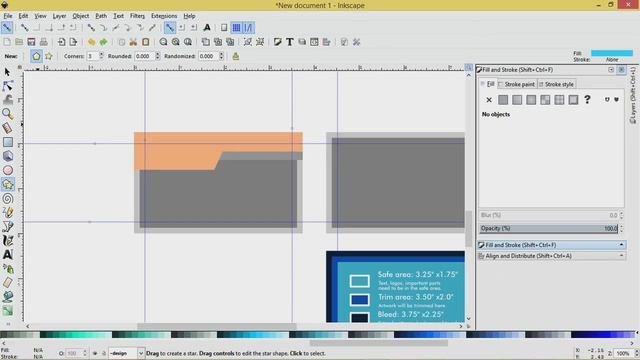640x360 pixels.
Task: Click the Import file icon
Action: [61, 42]
